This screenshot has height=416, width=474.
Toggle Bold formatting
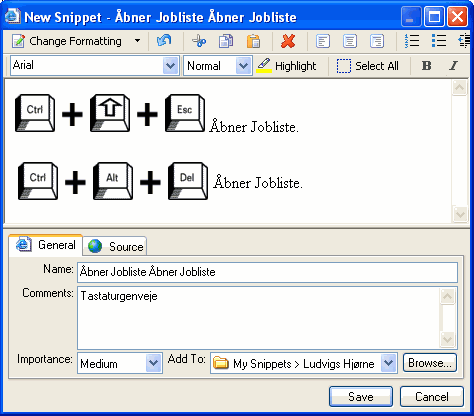[426, 66]
